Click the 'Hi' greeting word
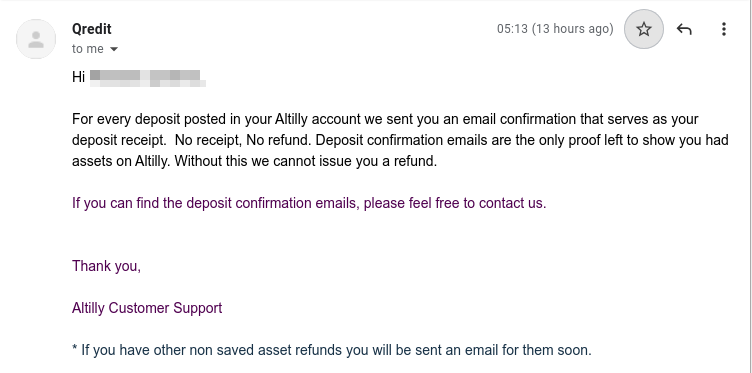 [x=78, y=77]
